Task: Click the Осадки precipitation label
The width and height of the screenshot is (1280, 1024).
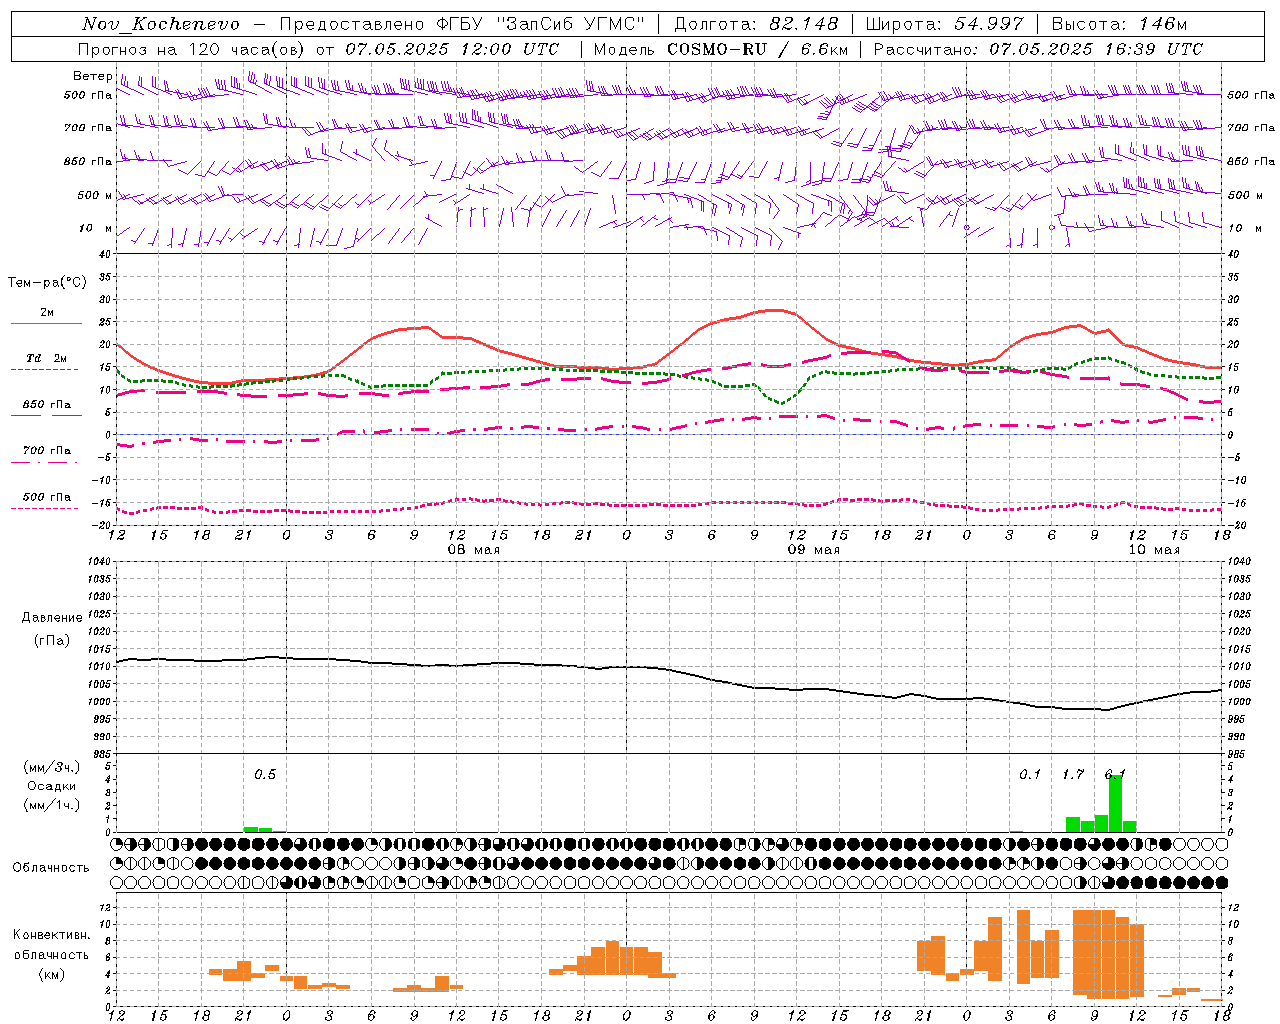Action: [51, 786]
